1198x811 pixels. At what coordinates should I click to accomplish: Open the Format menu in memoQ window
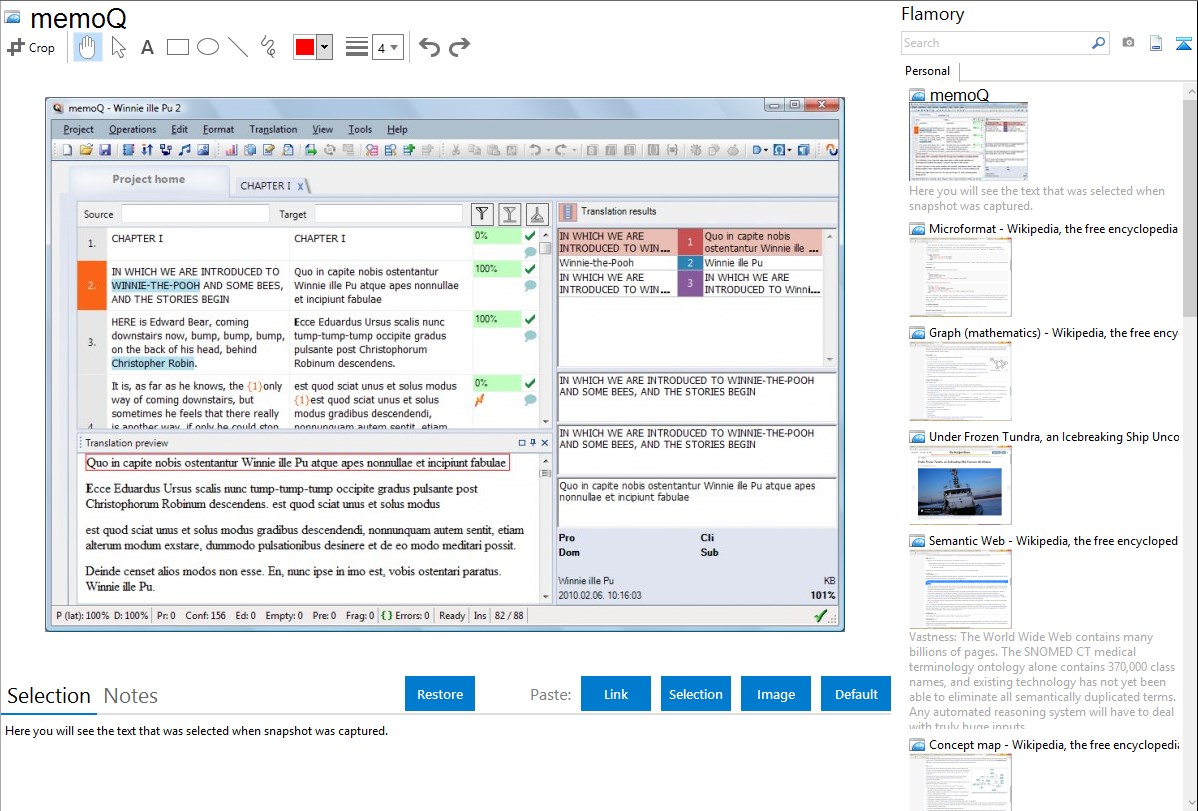[219, 129]
